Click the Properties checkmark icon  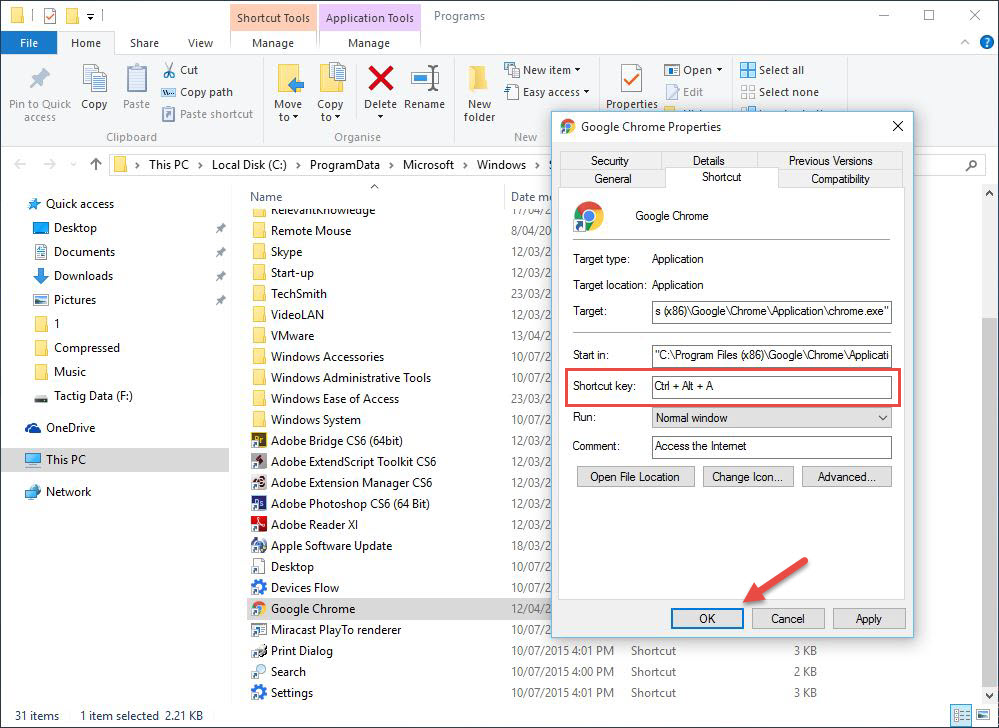coord(631,80)
